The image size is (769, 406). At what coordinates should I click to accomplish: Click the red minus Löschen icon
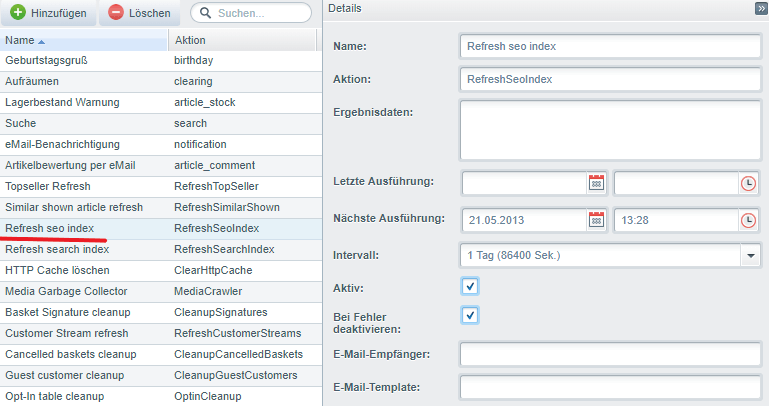[x=116, y=14]
